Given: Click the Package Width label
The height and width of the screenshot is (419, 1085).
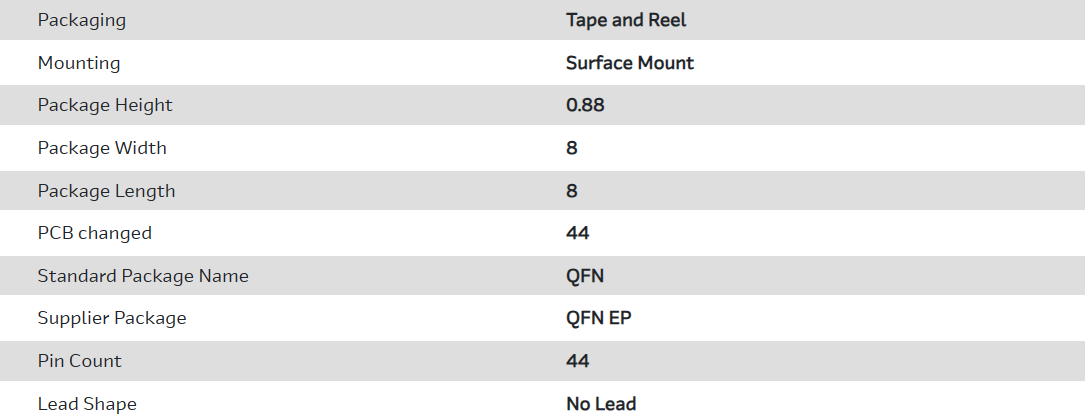Looking at the screenshot, I should tap(102, 148).
